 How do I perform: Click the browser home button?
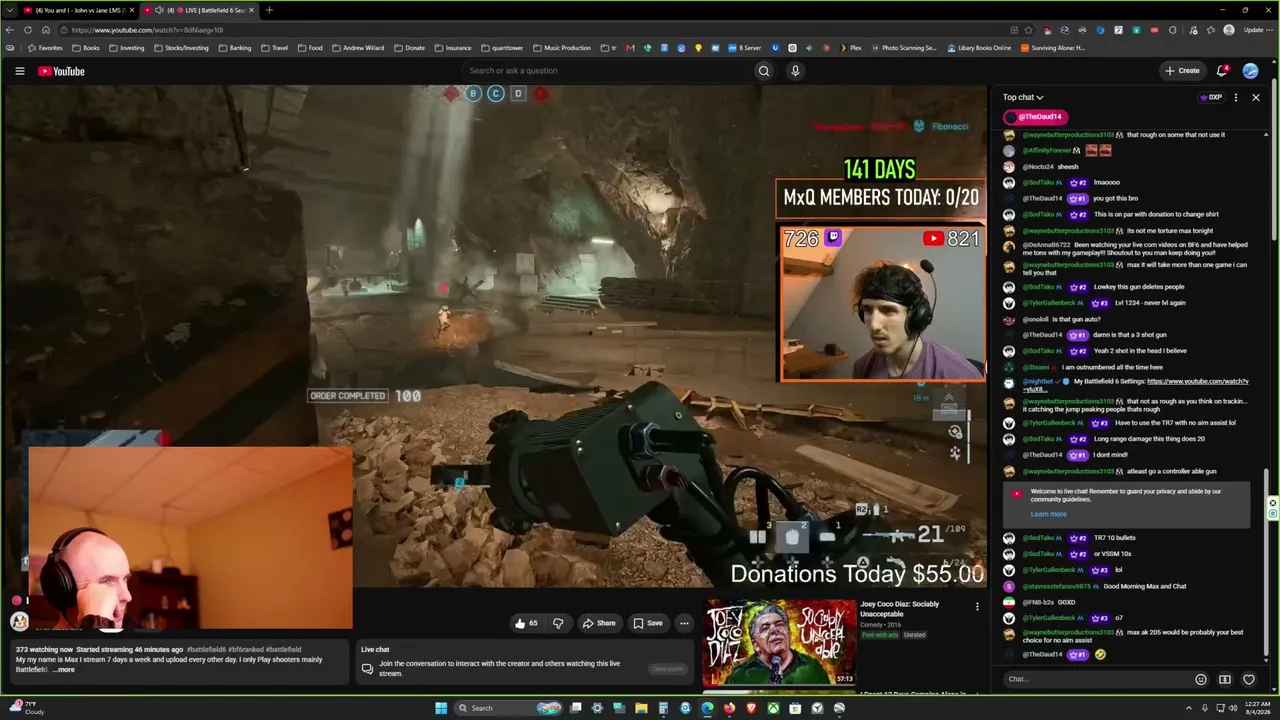click(x=45, y=30)
